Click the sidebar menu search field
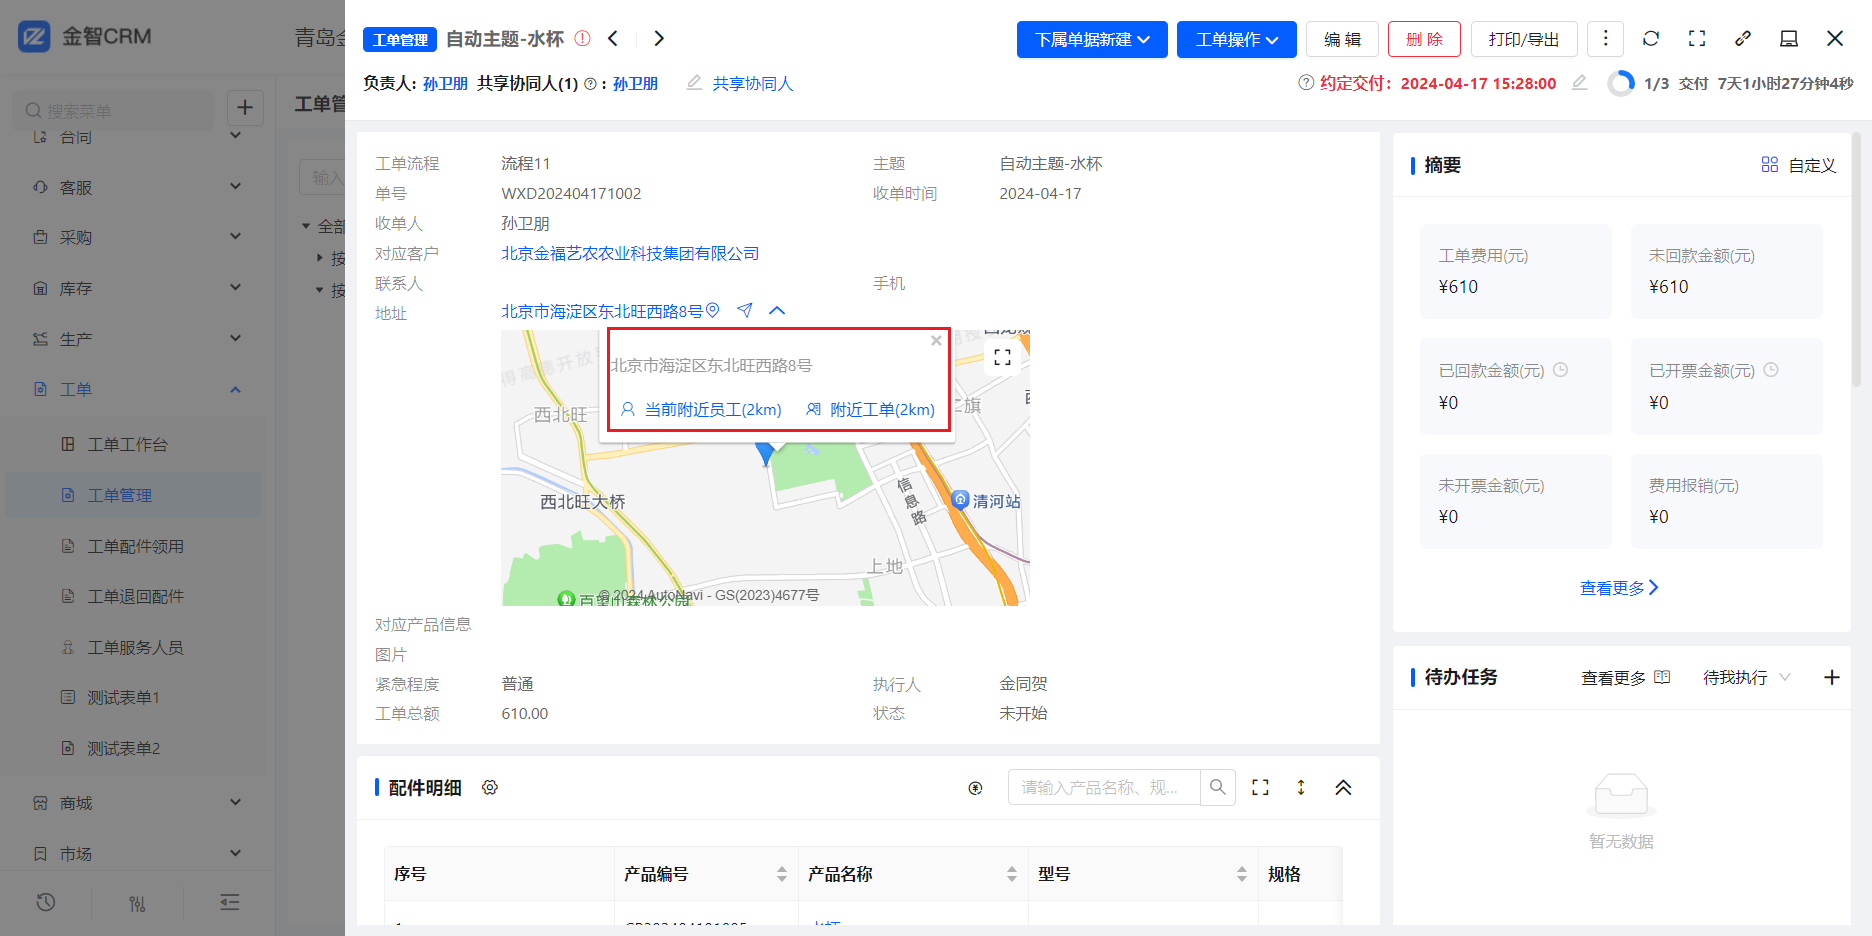Screen dimensions: 1872x936 click(x=114, y=110)
